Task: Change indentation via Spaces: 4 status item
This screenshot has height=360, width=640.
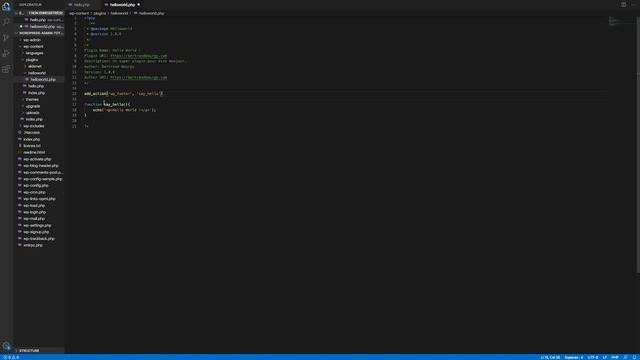Action: pos(573,357)
